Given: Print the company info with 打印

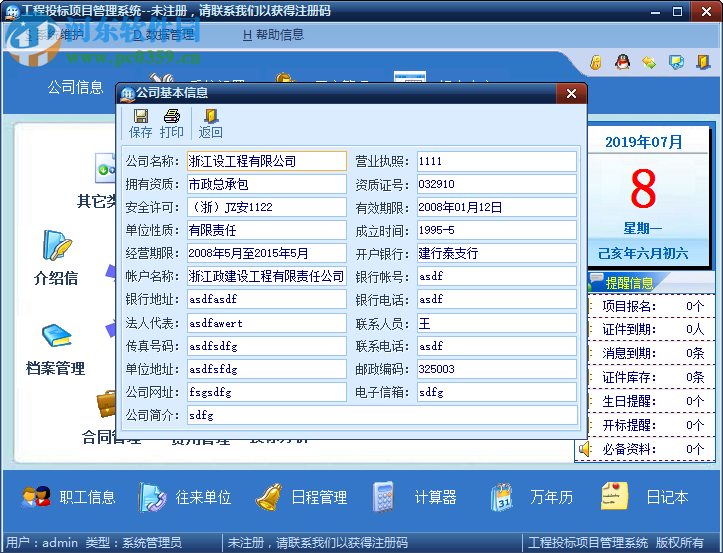Looking at the screenshot, I should click(172, 124).
